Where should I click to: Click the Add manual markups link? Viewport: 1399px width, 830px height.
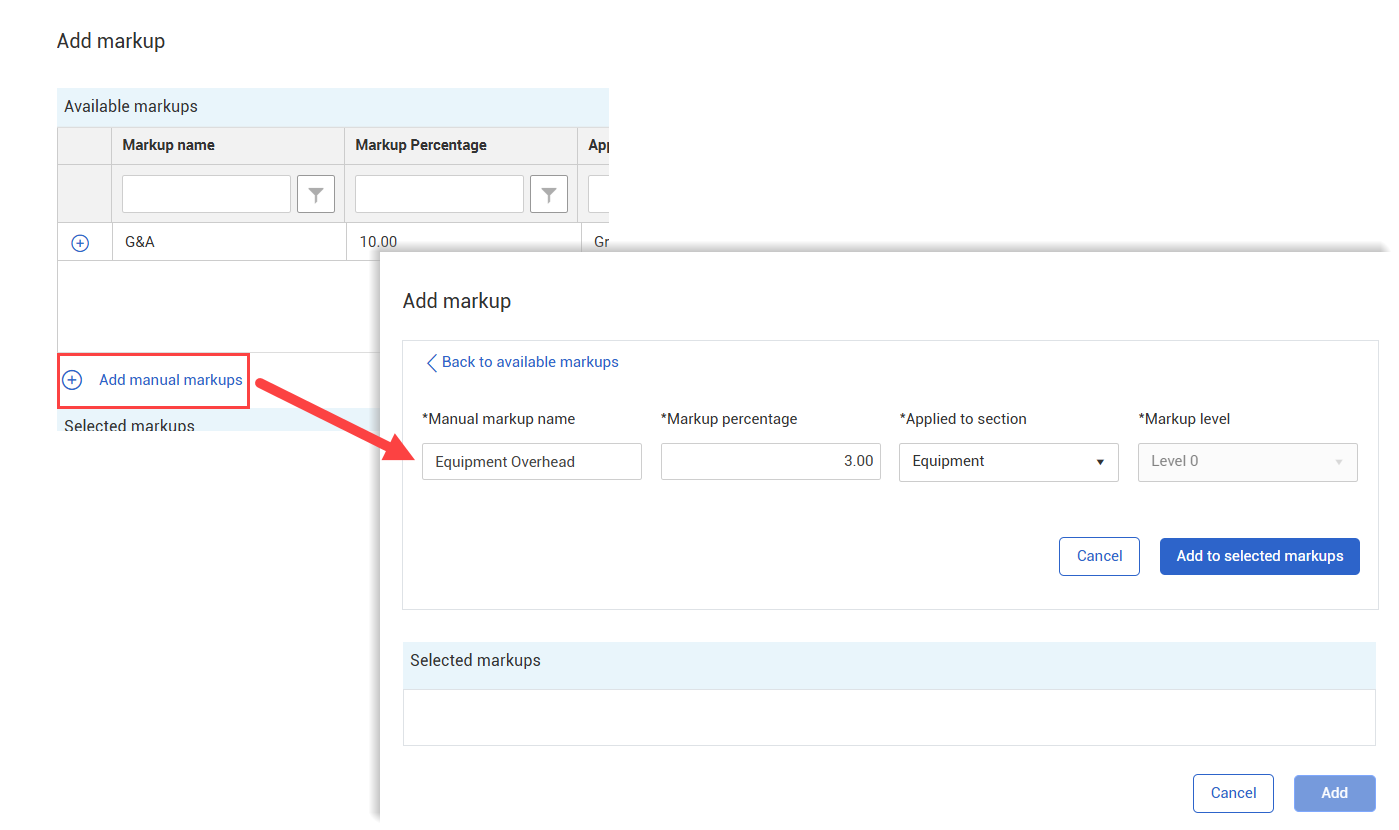[x=170, y=380]
